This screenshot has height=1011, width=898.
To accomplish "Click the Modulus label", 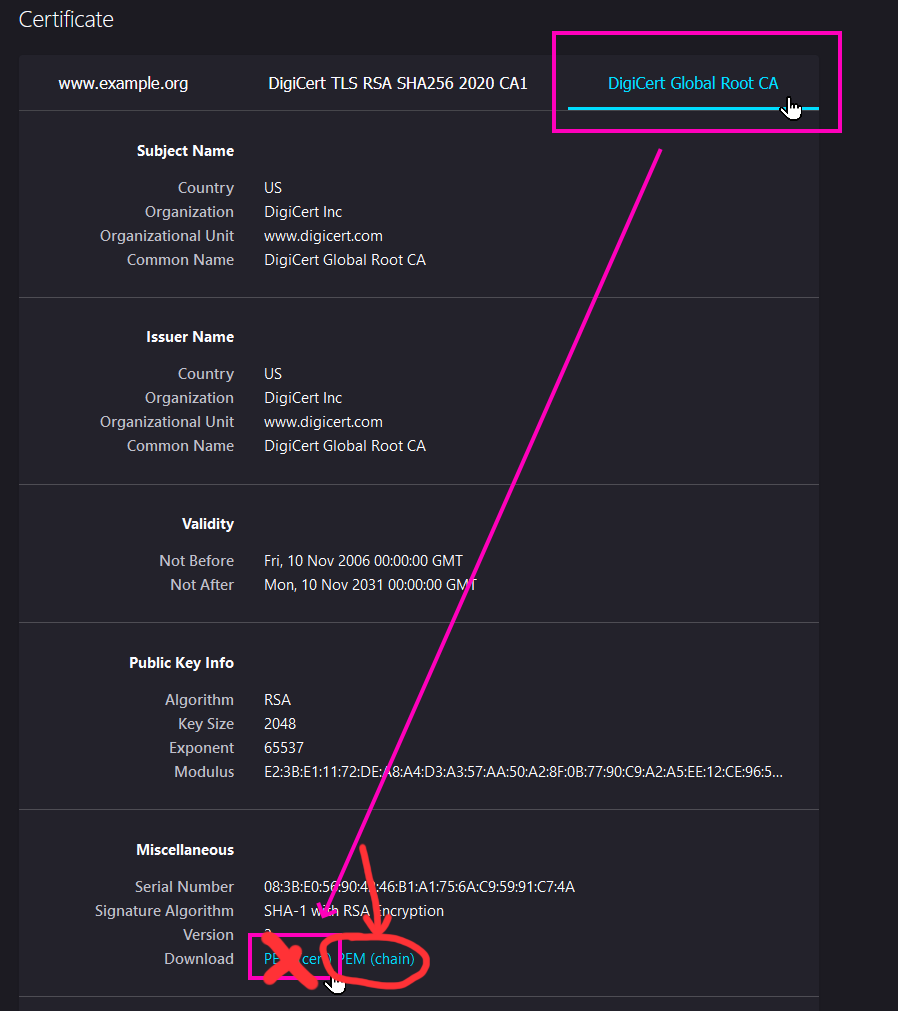I will pyautogui.click(x=204, y=772).
